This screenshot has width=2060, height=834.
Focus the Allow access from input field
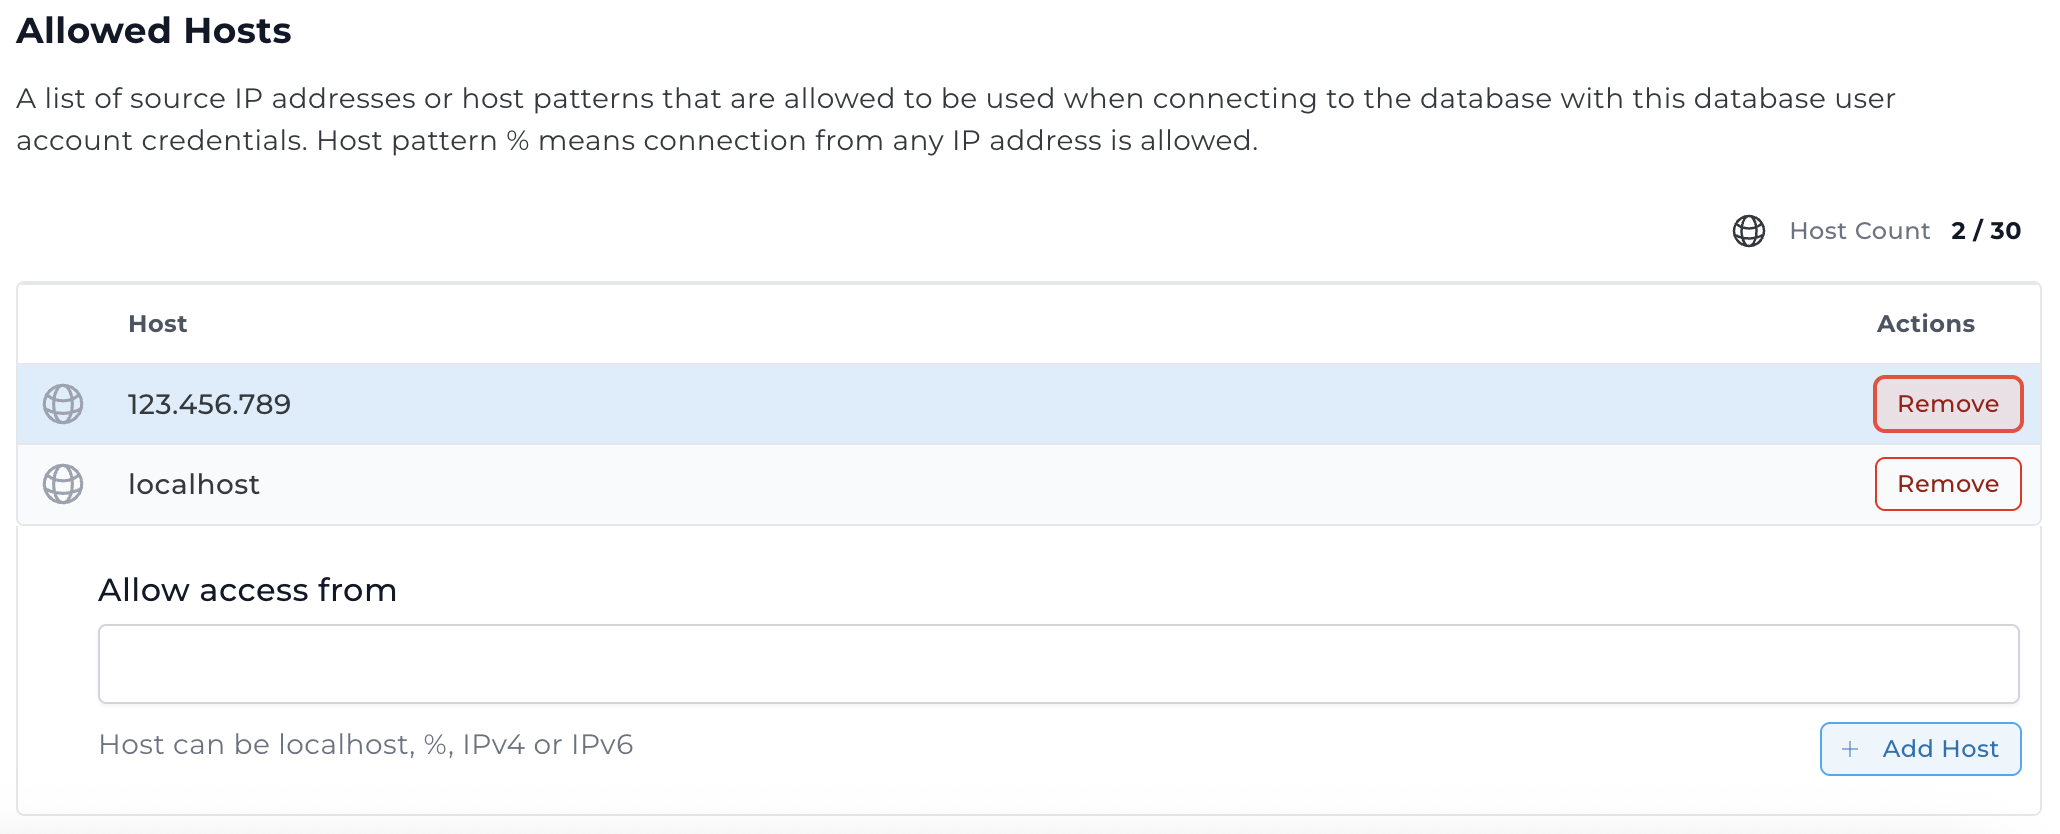(x=1058, y=664)
